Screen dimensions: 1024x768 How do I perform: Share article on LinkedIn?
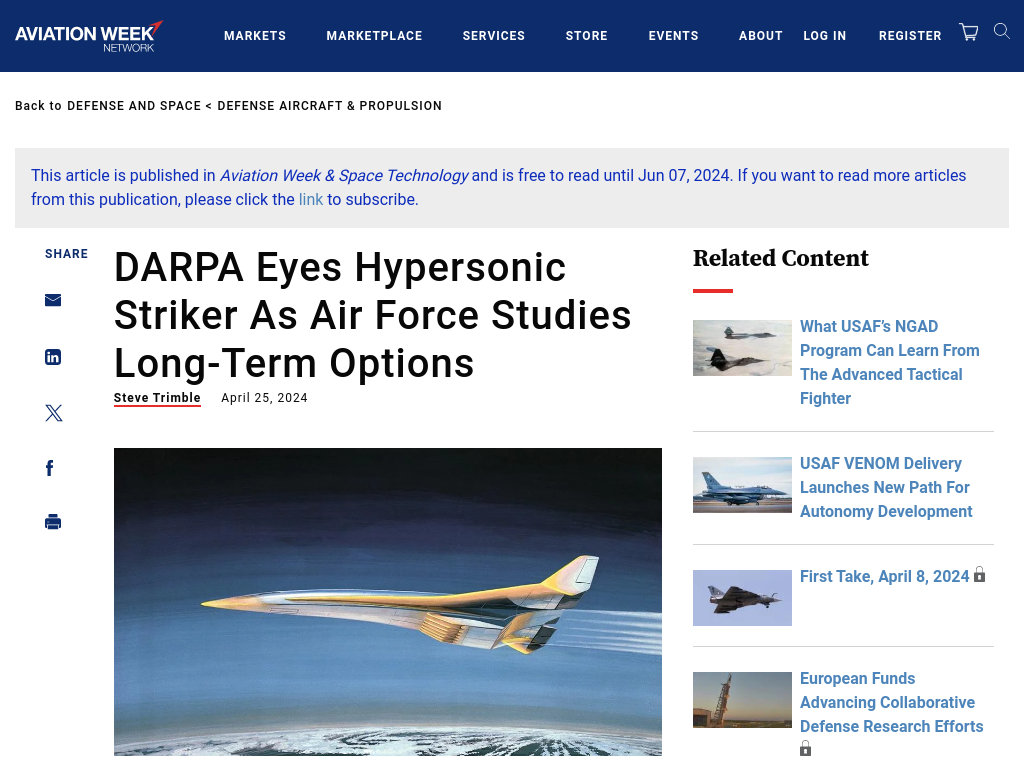coord(53,357)
